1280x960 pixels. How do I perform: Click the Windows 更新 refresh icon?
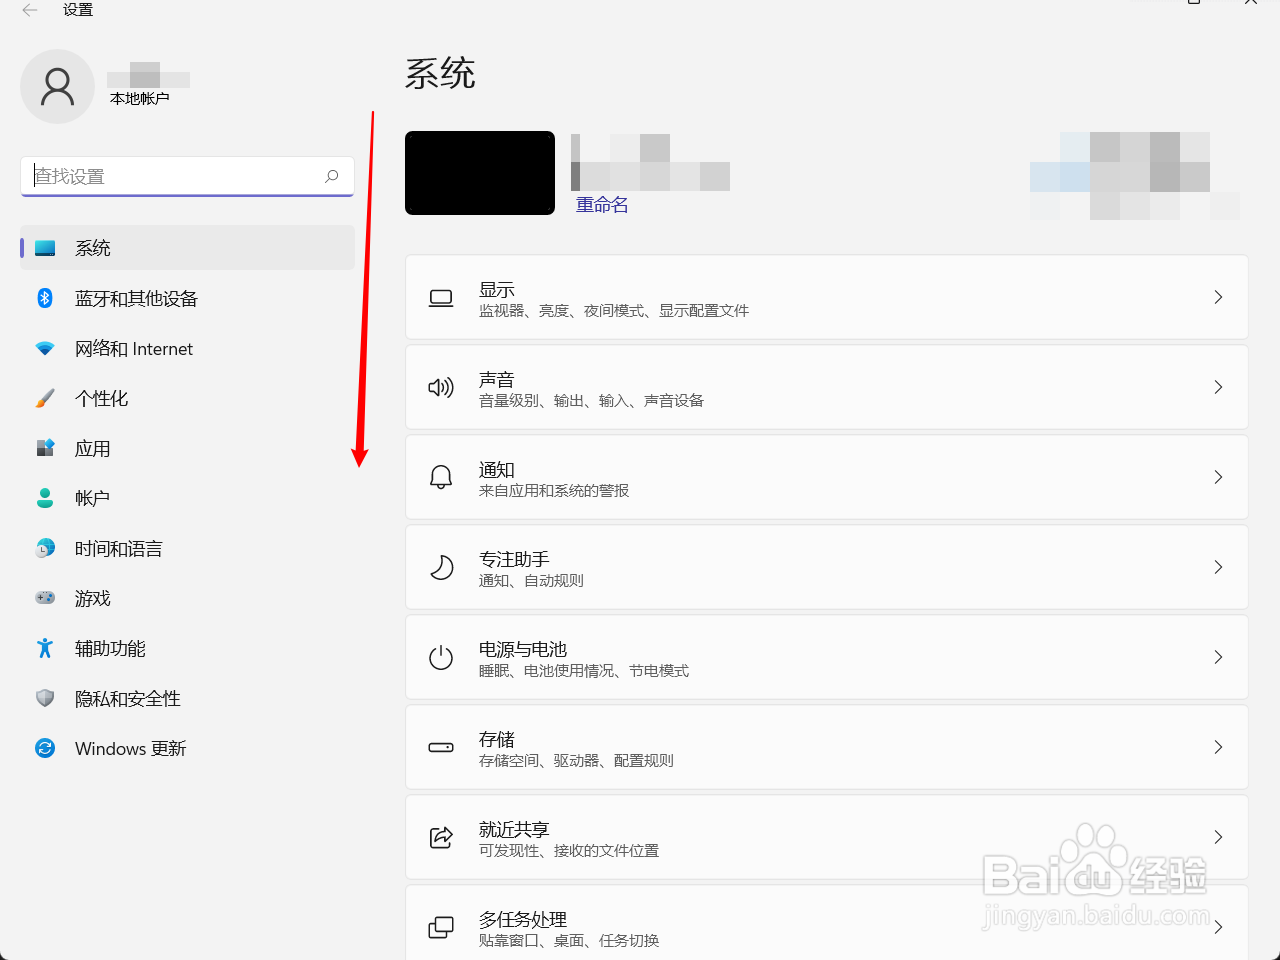tap(45, 748)
